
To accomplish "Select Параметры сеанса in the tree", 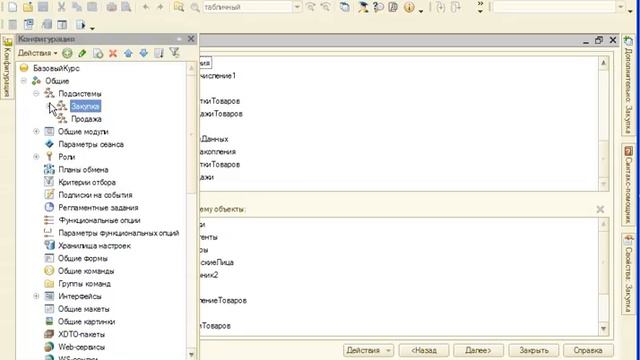I will coord(91,144).
